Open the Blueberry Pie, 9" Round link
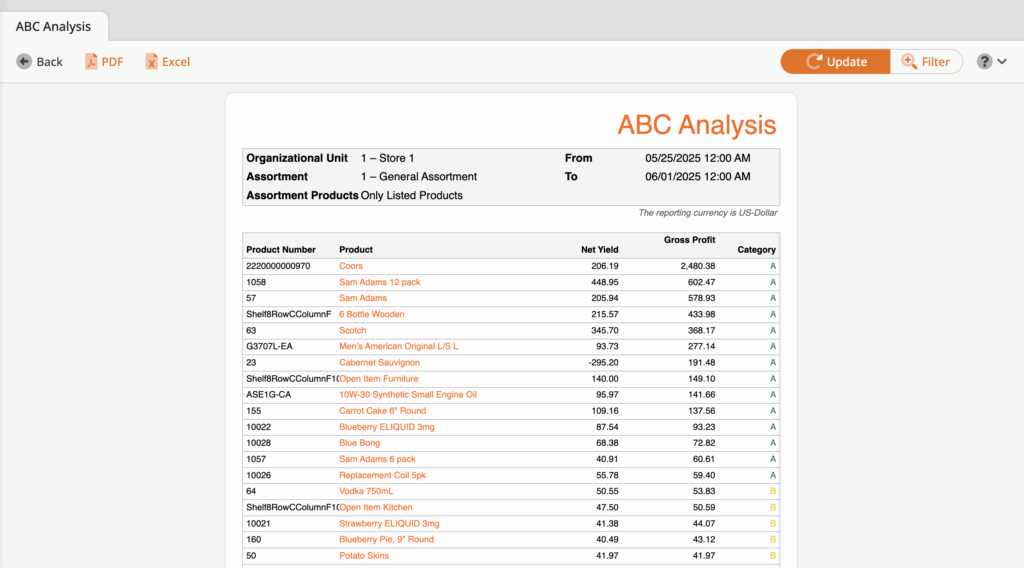The image size is (1024, 568). pyautogui.click(x=387, y=539)
